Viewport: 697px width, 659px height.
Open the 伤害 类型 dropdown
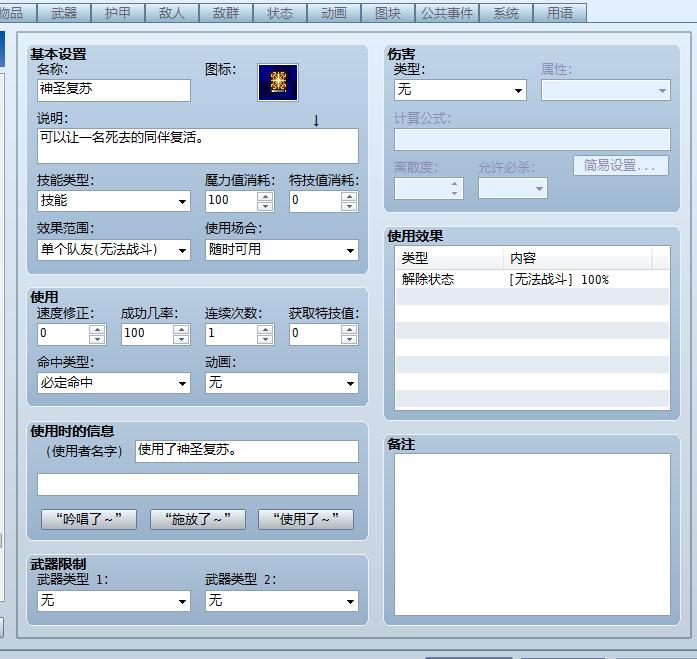[460, 90]
